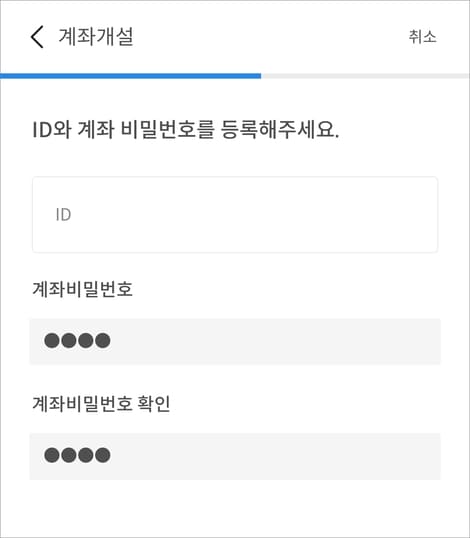470x538 pixels.
Task: Click the empty right side of ID field
Action: (309, 215)
